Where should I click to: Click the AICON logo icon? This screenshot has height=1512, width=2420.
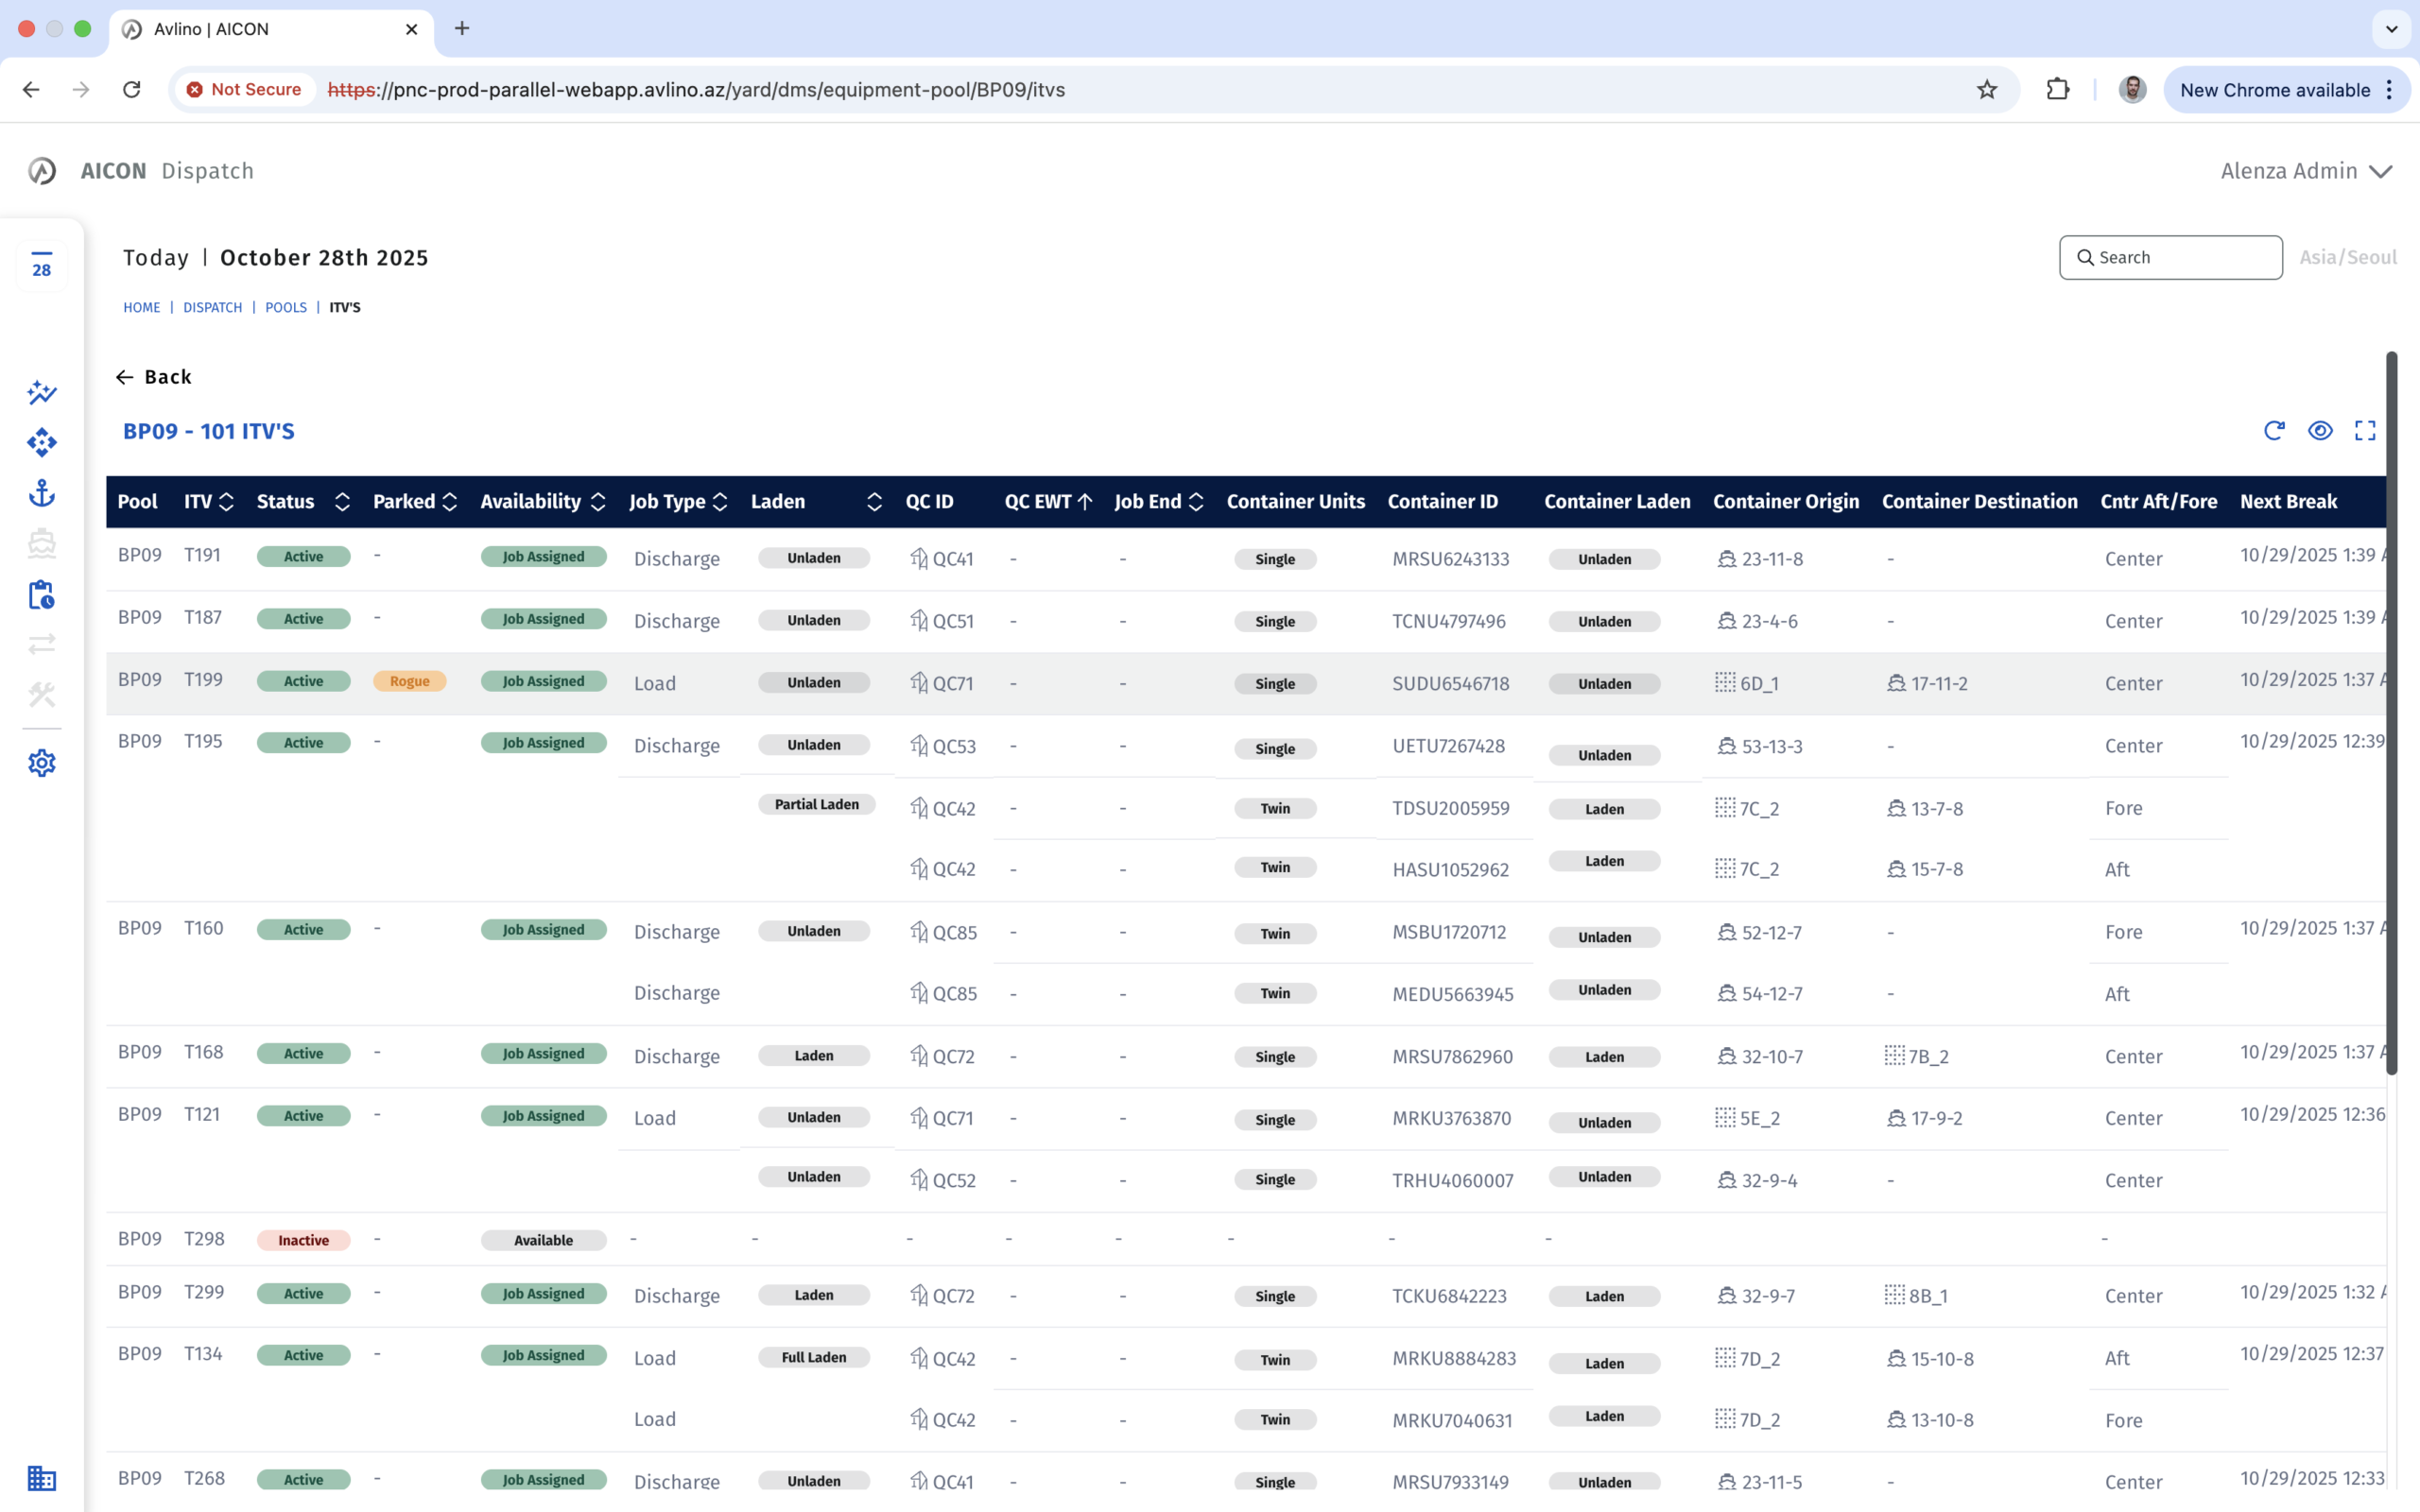[x=41, y=171]
